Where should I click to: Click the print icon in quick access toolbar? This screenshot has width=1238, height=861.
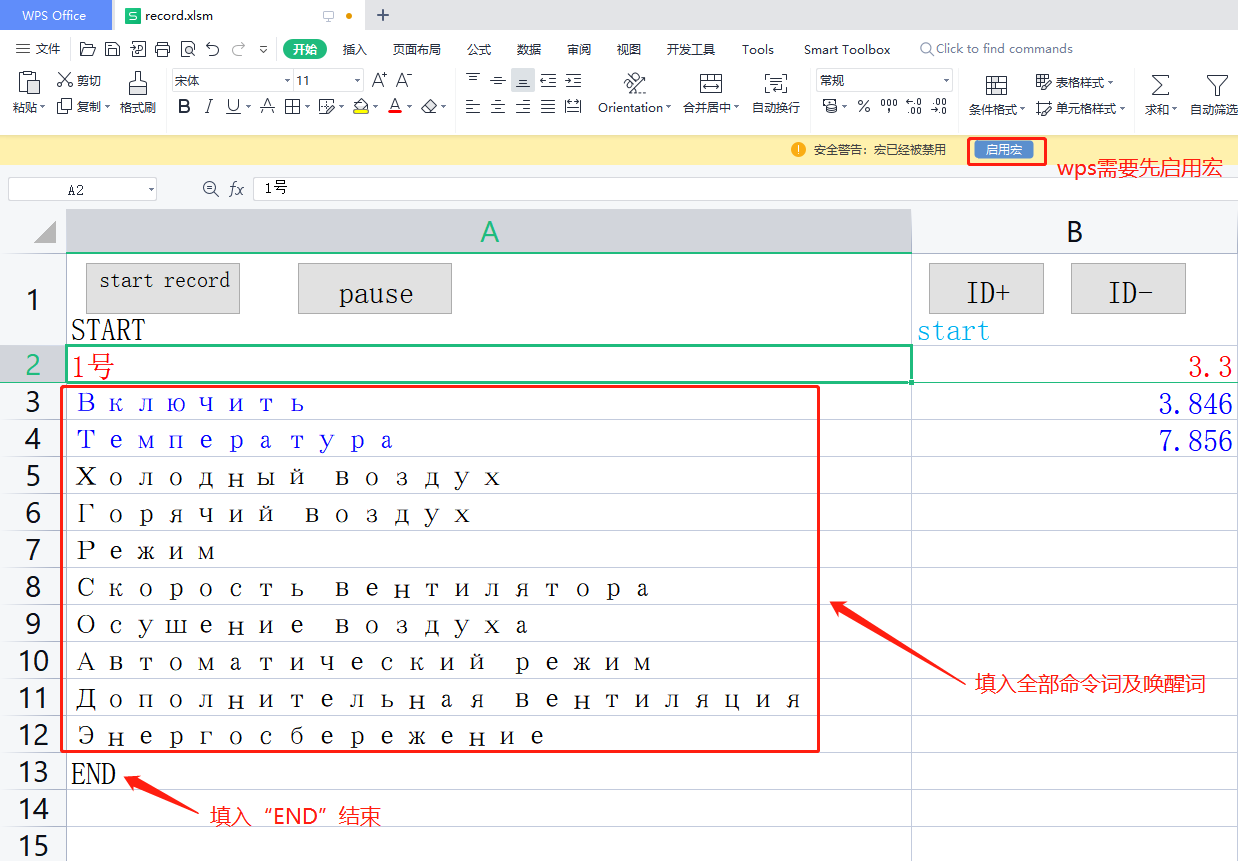162,49
